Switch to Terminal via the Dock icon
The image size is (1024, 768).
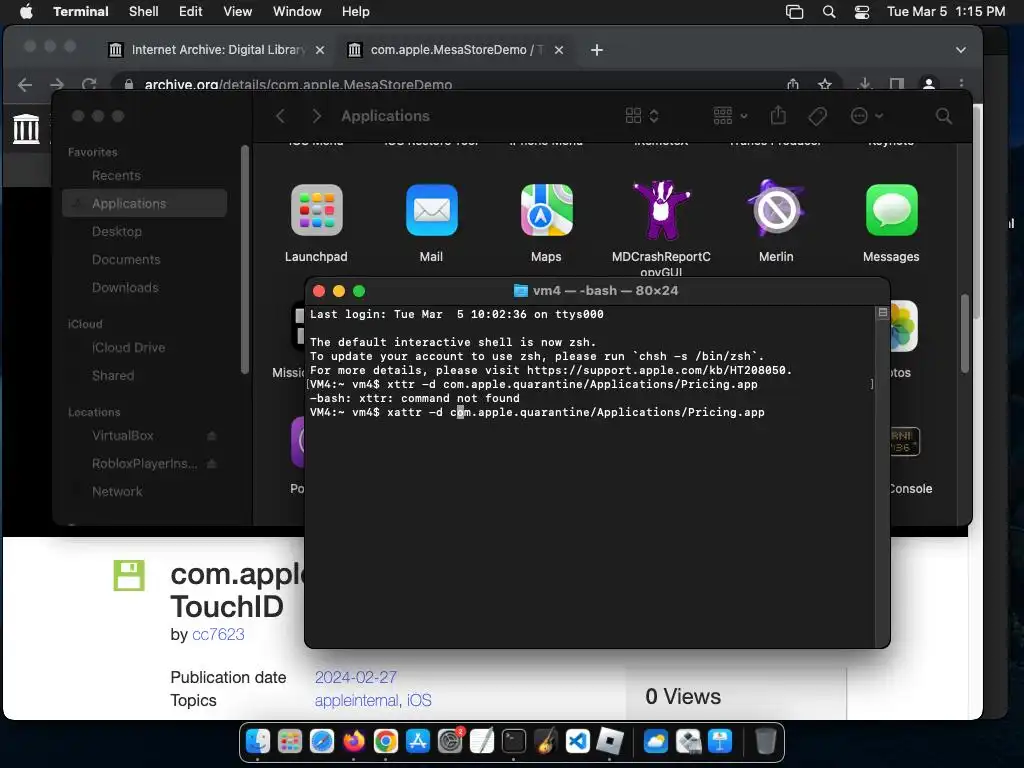(514, 741)
